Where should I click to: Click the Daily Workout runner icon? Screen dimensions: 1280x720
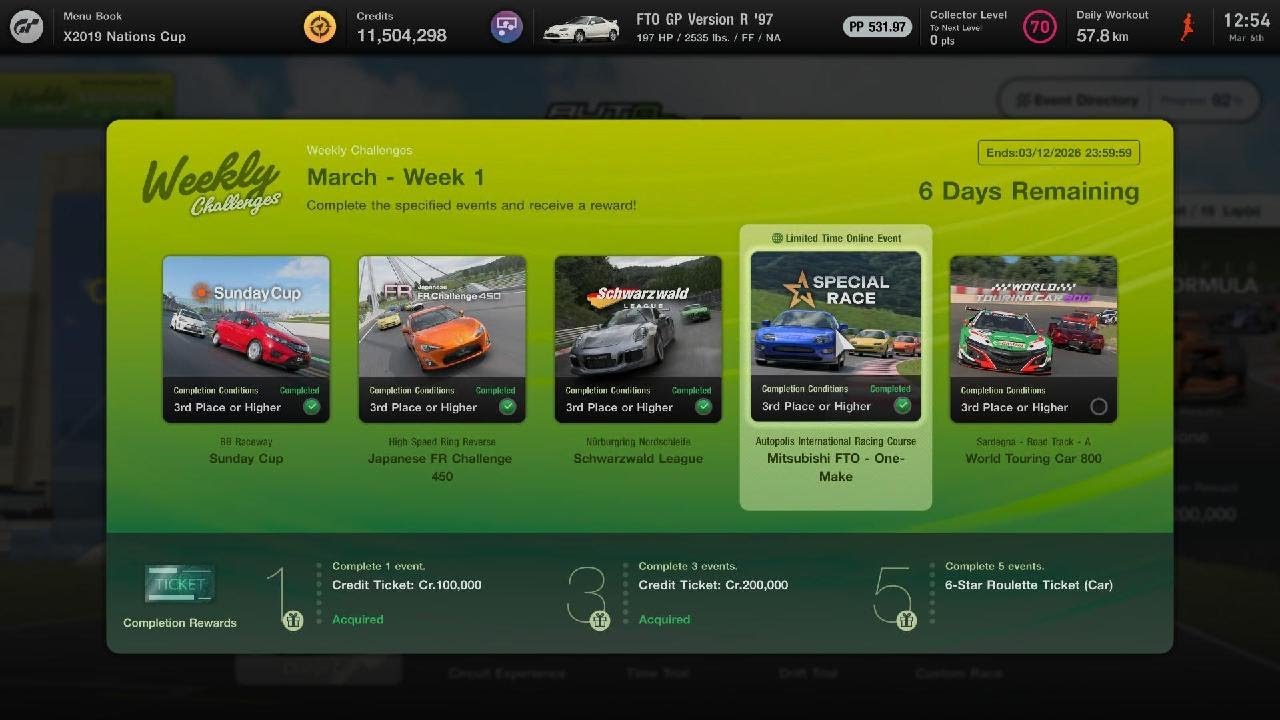coord(1188,27)
